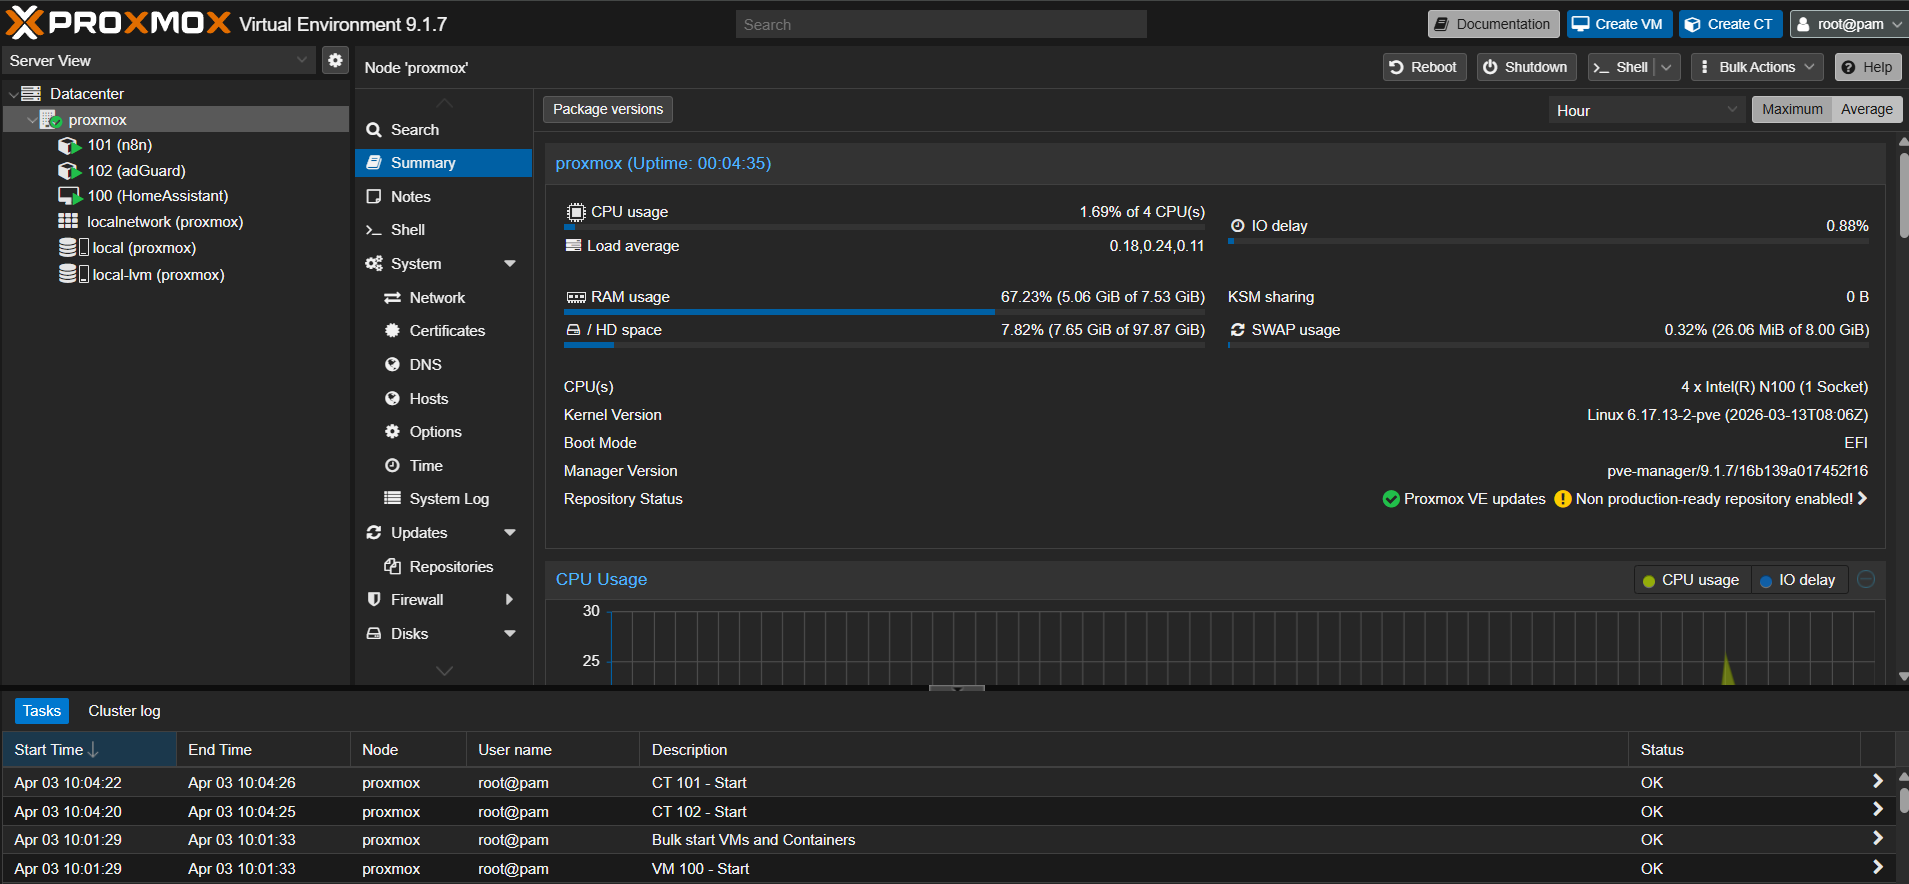Click the DNS globe icon
Image resolution: width=1909 pixels, height=884 pixels.
[x=392, y=365]
